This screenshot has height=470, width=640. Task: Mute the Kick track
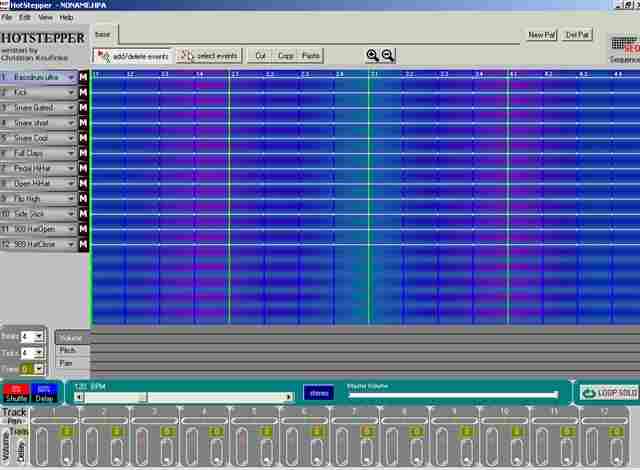[x=83, y=92]
